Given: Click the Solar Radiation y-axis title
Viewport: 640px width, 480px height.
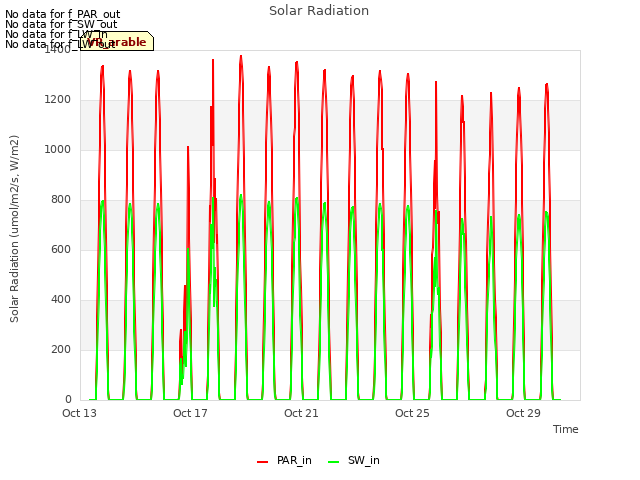Looking at the screenshot, I should coord(14,229).
